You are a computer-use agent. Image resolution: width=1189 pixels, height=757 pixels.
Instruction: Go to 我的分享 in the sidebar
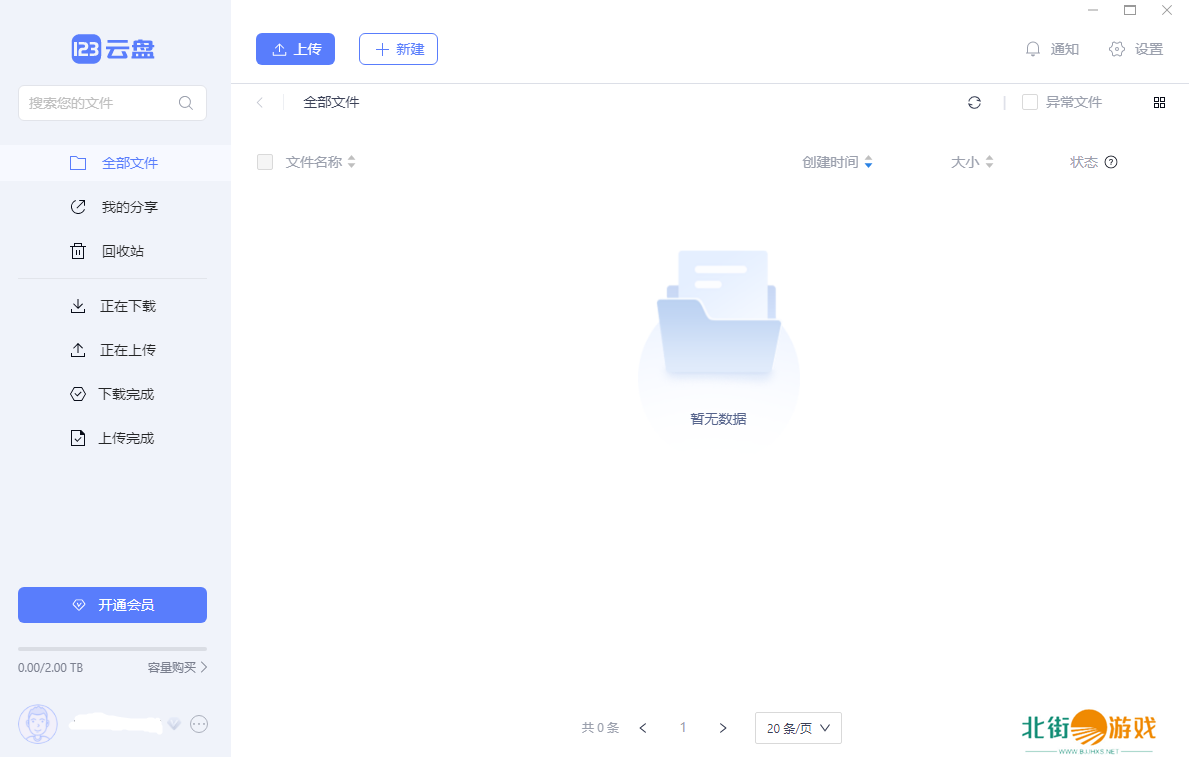(x=129, y=207)
